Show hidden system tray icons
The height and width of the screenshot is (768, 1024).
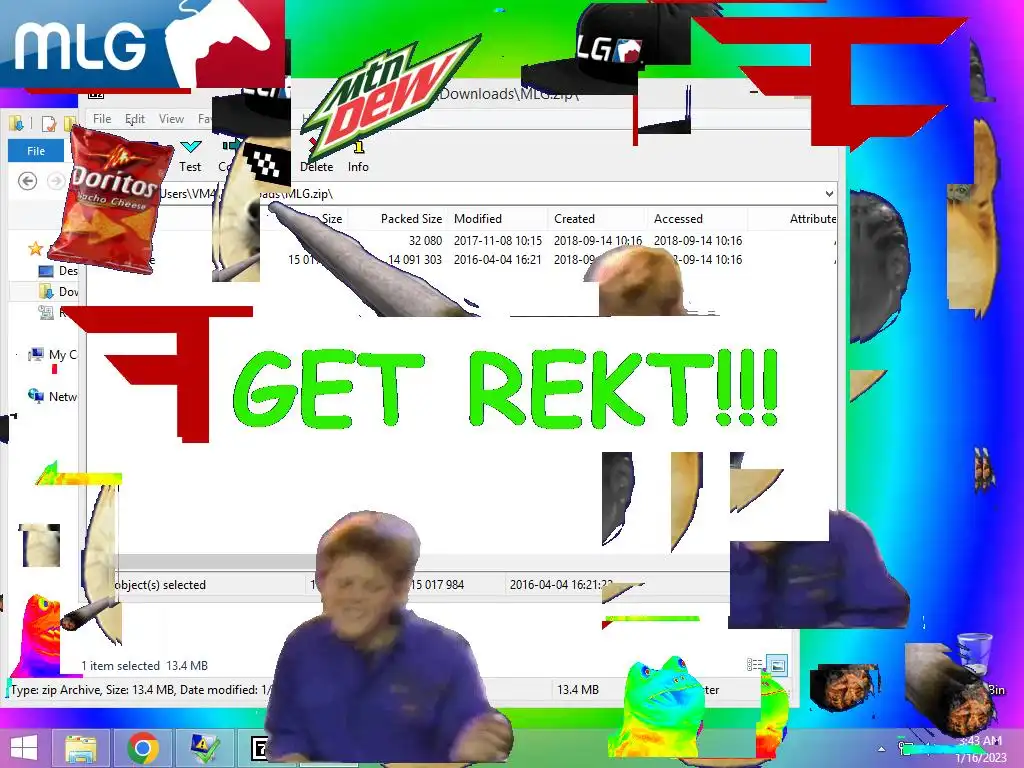point(882,749)
